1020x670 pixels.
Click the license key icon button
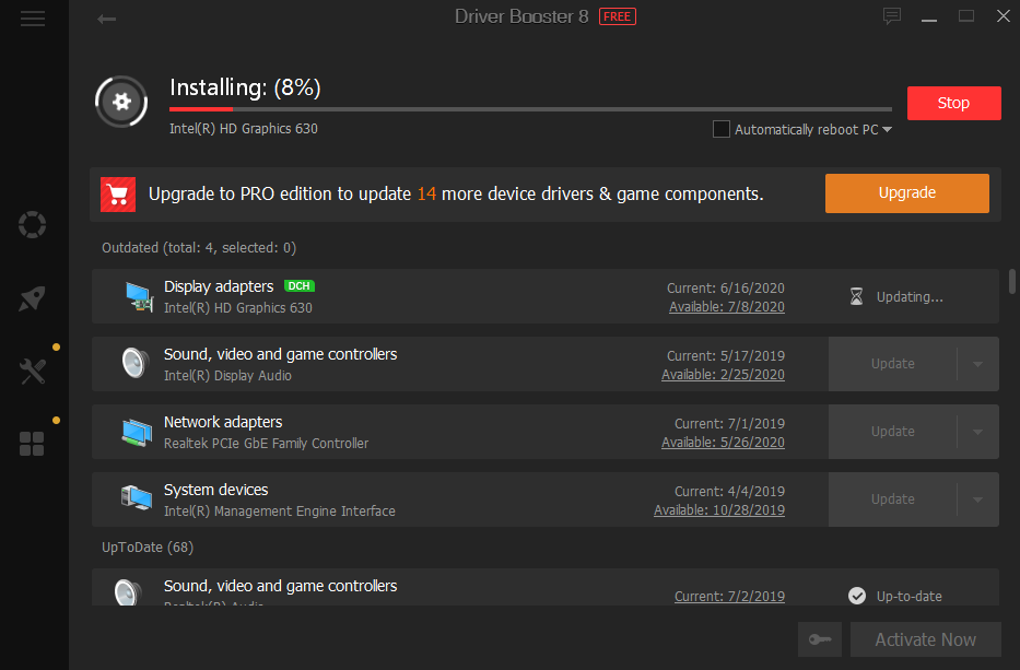pos(820,639)
